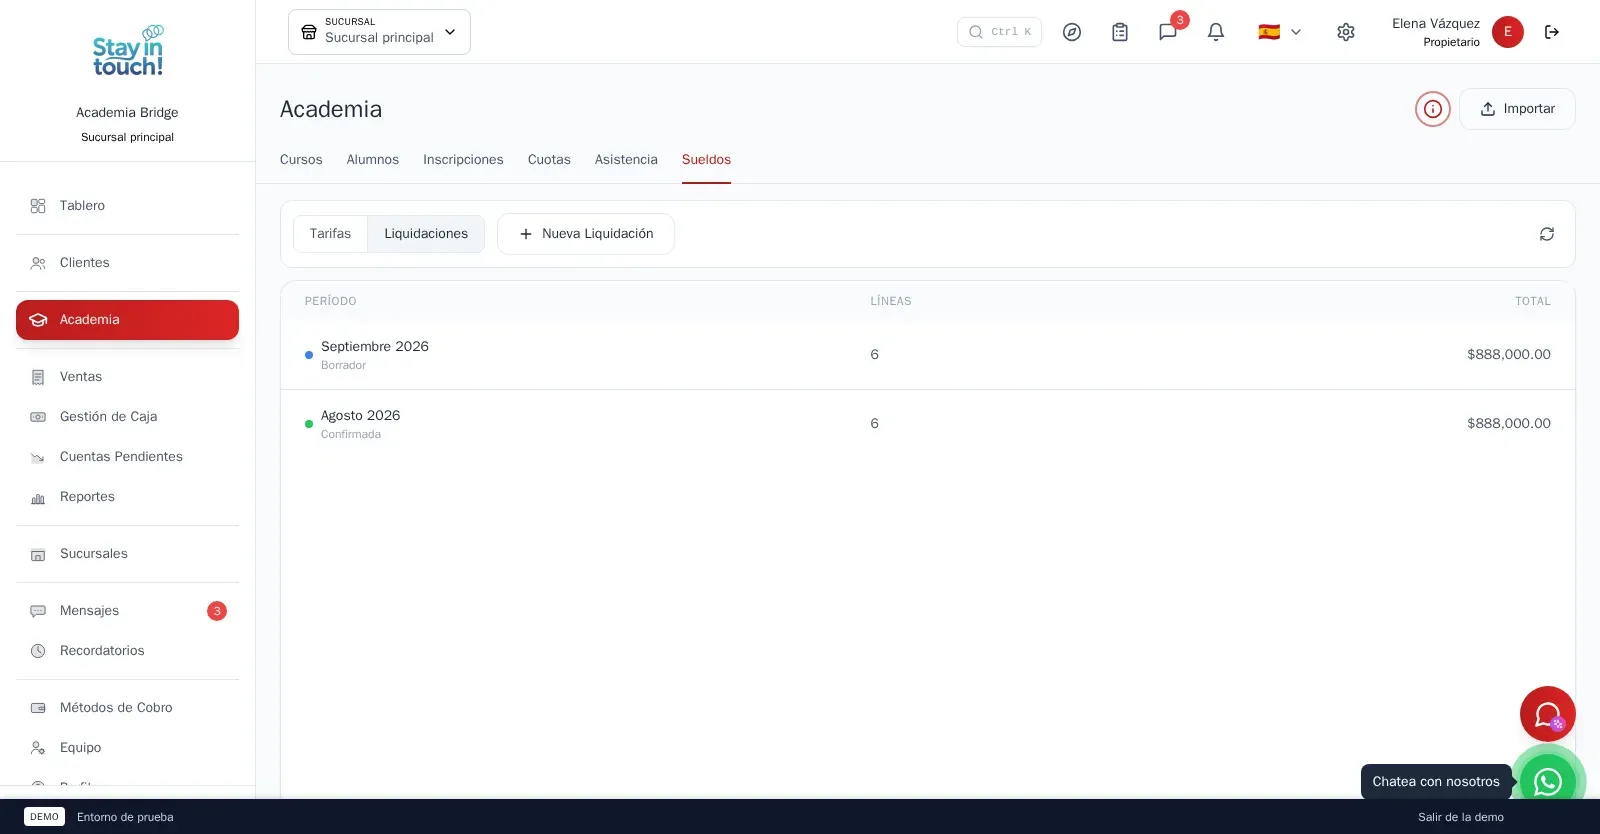Open the clipboard tasks icon
Screen dimensions: 1600x834
pyautogui.click(x=1120, y=32)
